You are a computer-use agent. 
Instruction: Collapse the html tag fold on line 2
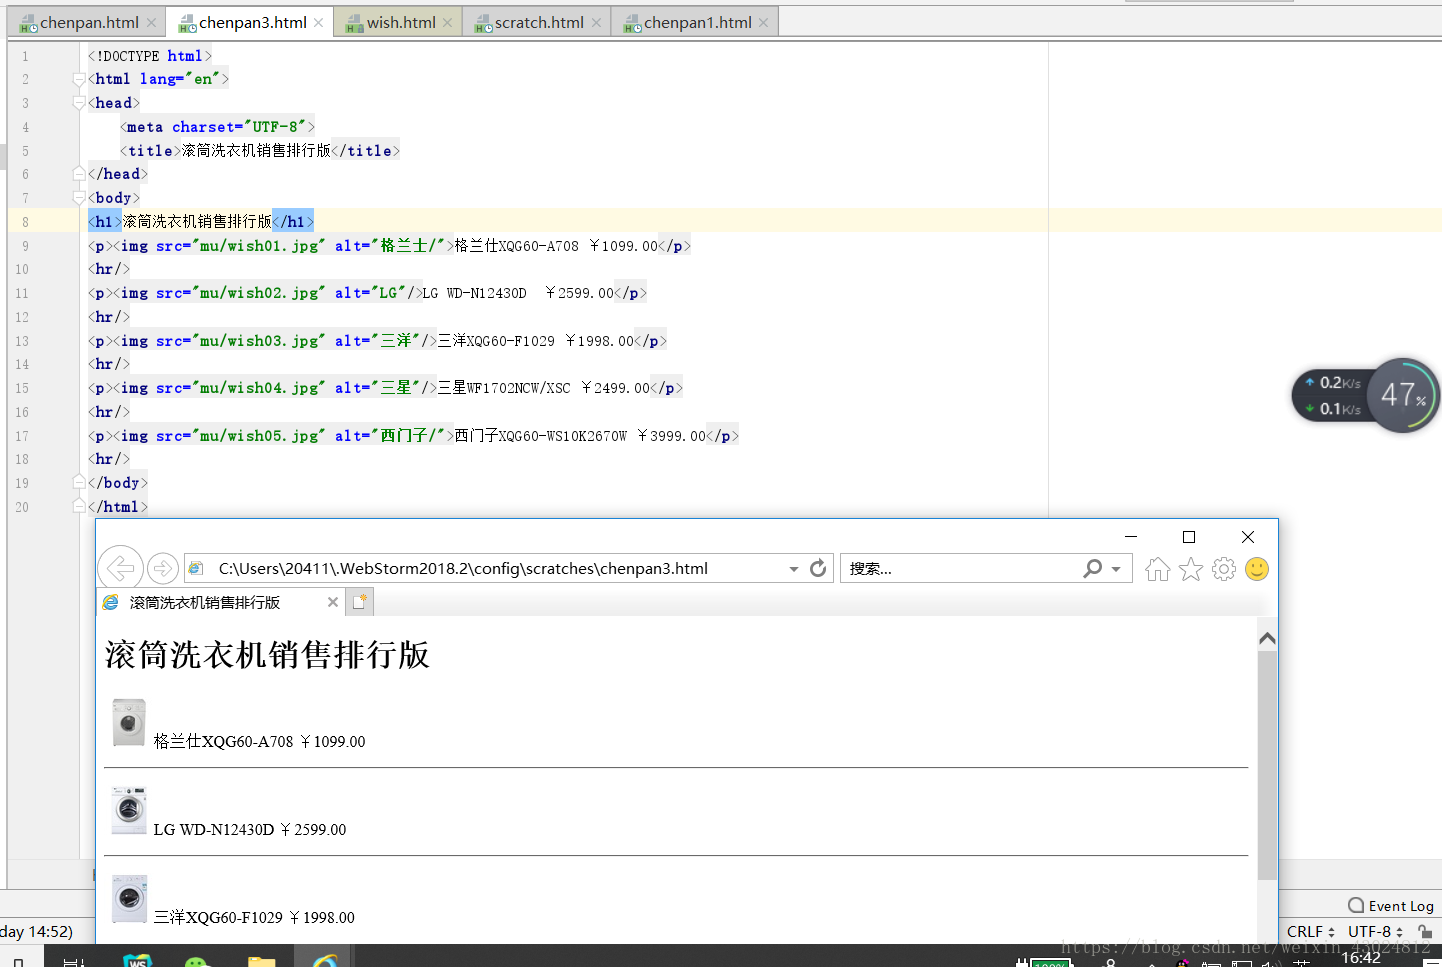[x=79, y=79]
